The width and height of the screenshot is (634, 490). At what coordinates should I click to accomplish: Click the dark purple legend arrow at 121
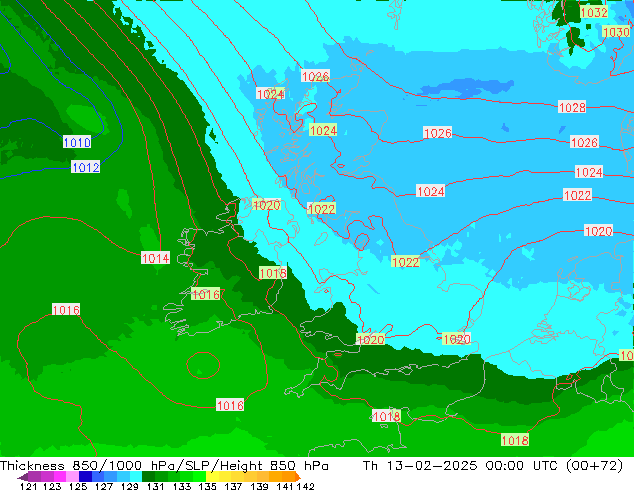point(23,477)
